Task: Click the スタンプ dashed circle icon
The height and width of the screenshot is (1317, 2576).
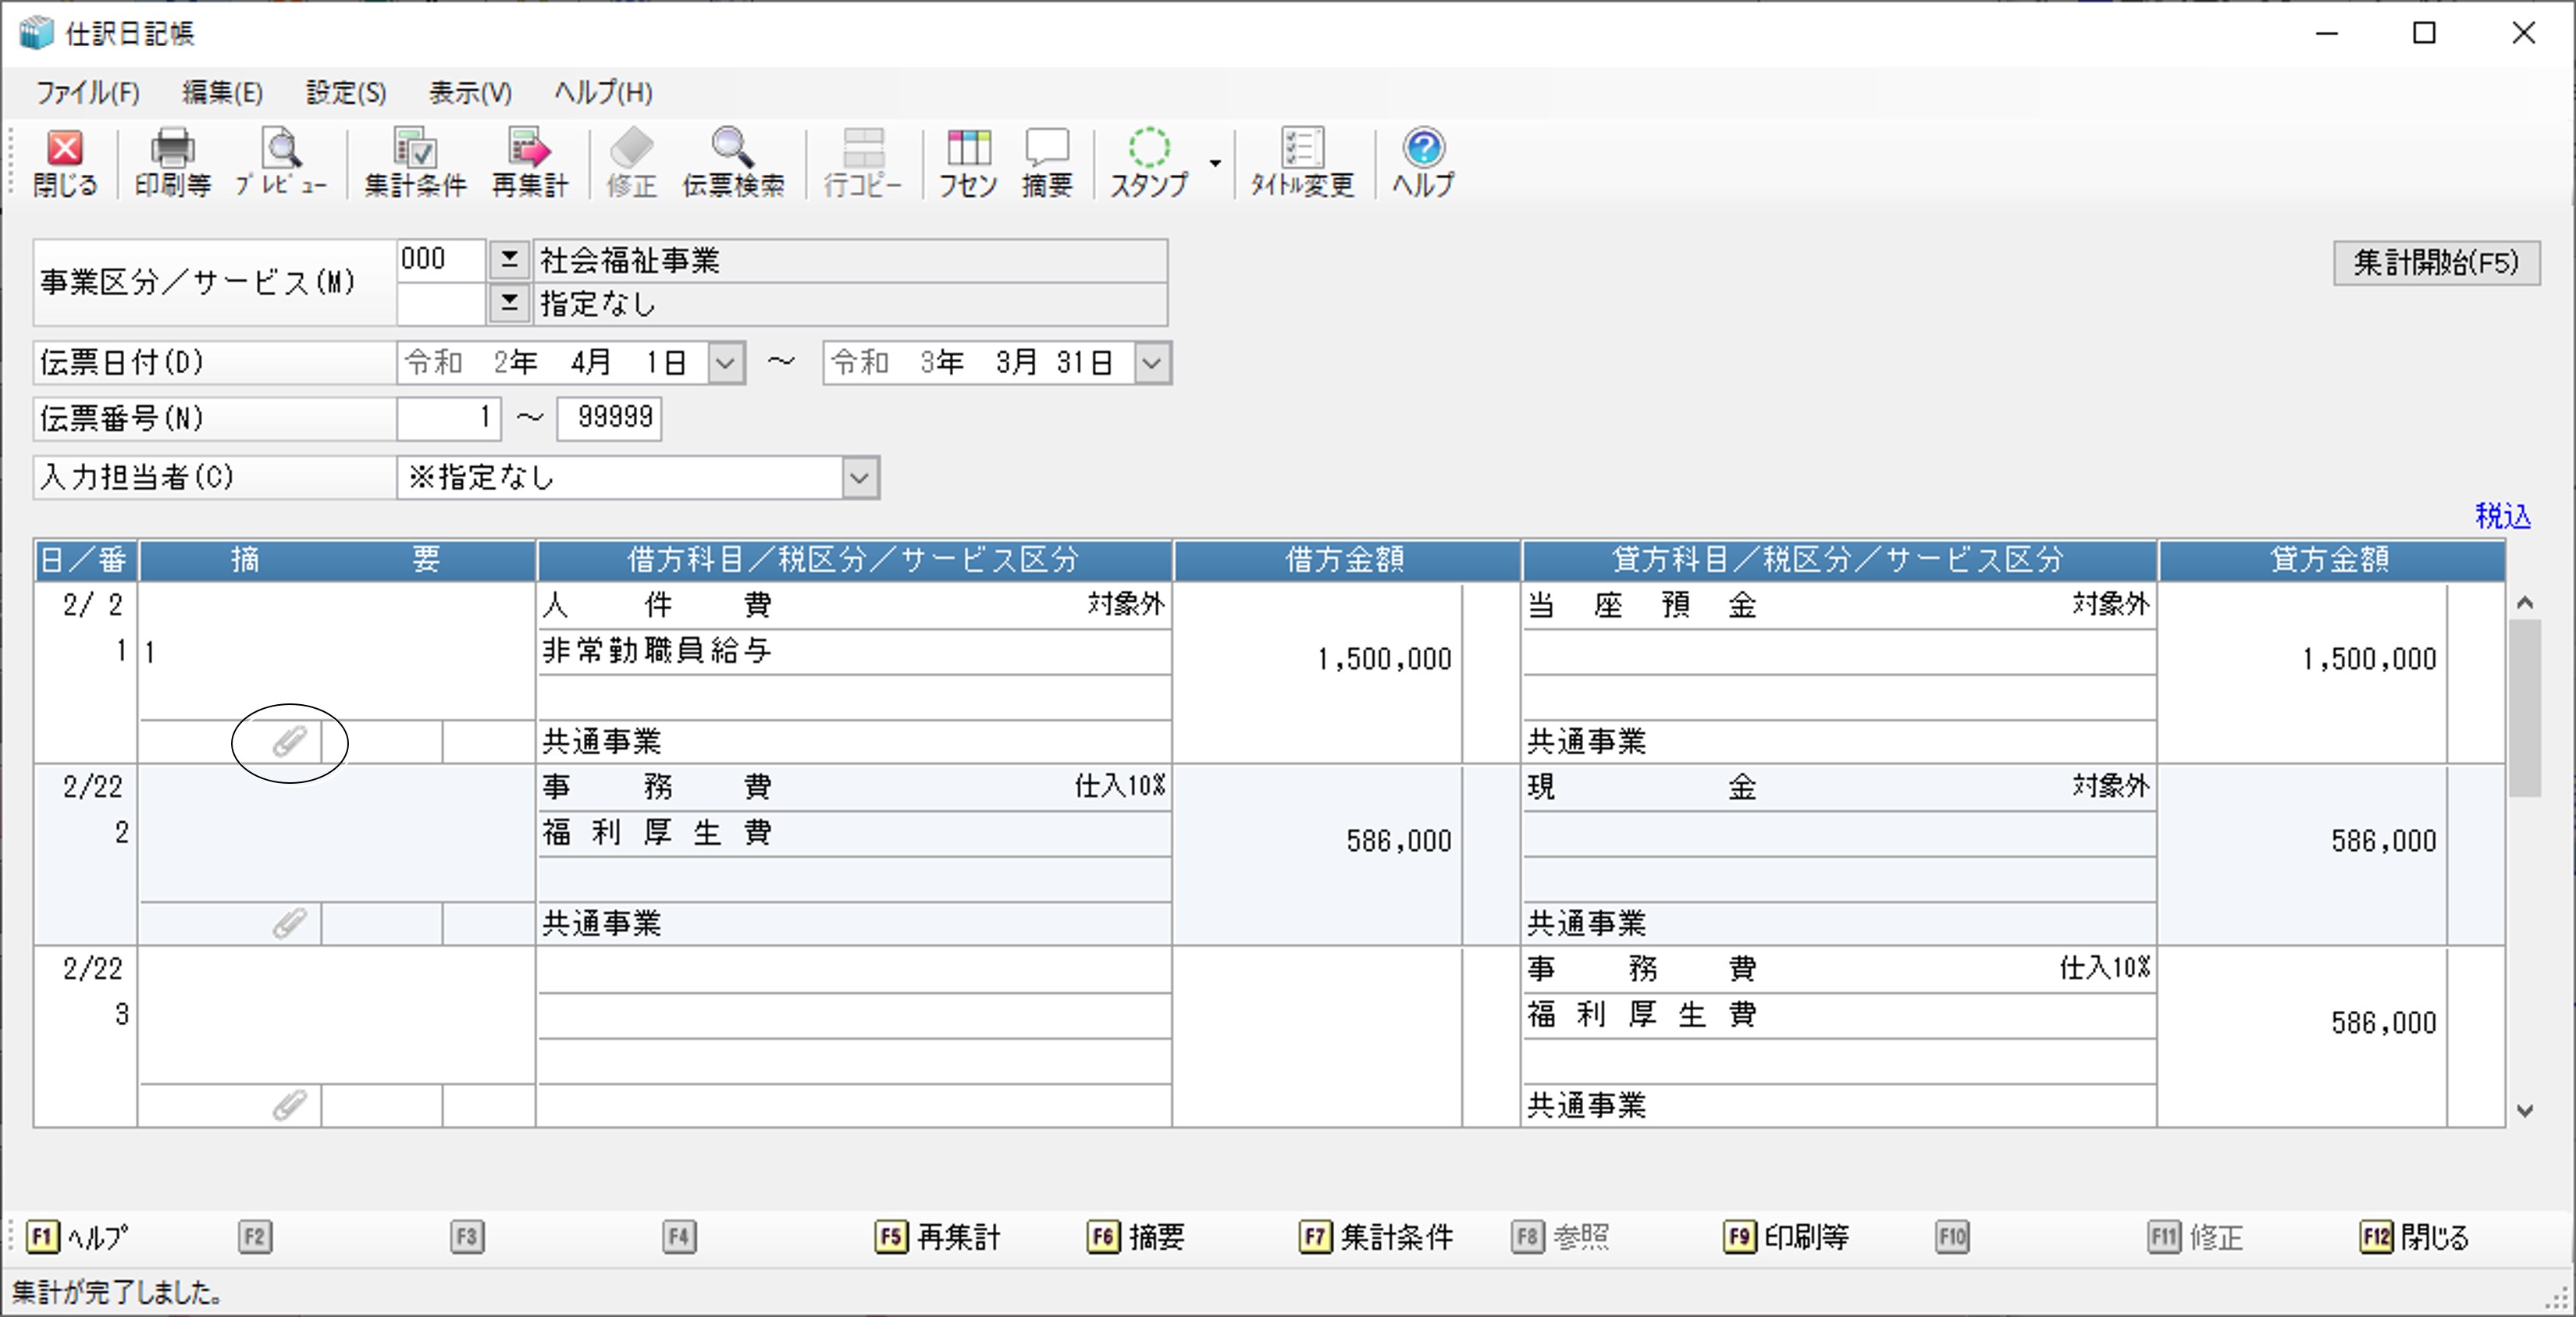Action: click(x=1149, y=162)
